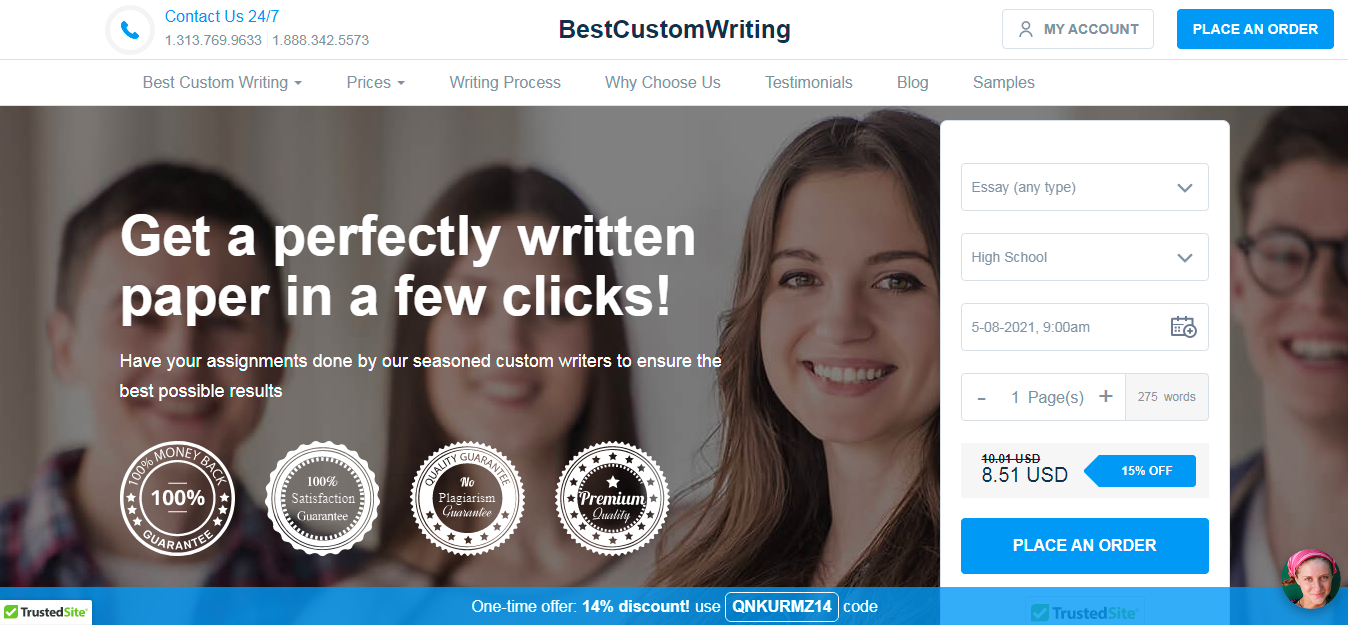Screen dimensions: 1348x625
Task: Click the My Account button
Action: pyautogui.click(x=1078, y=29)
